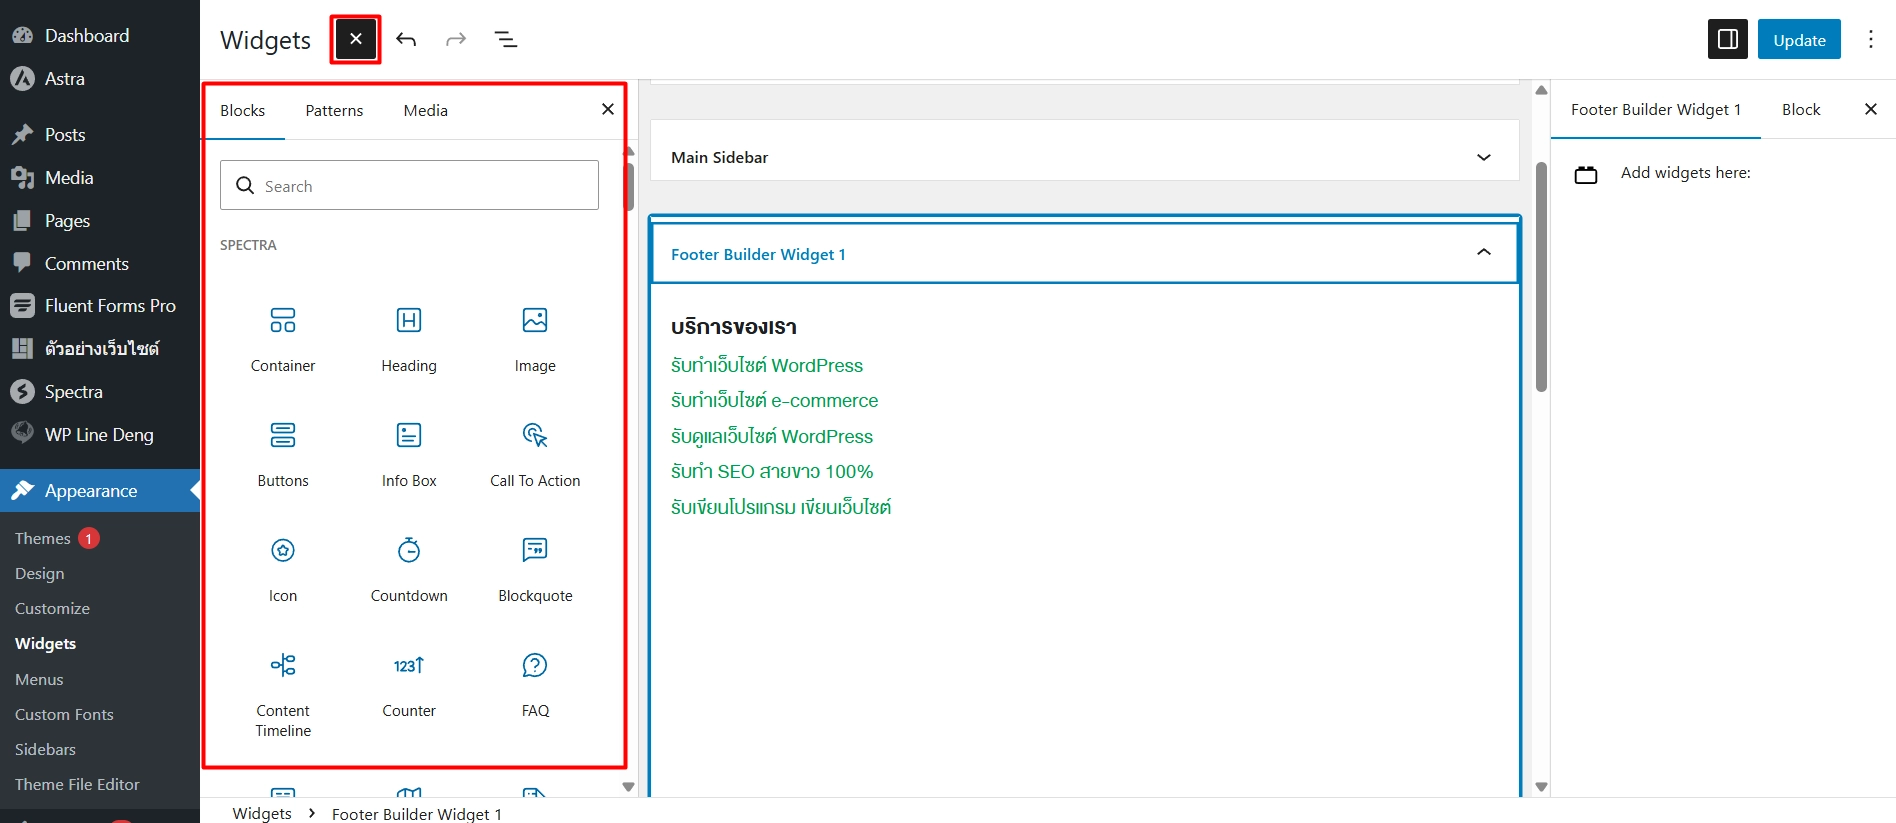Open the three-dot Options menu
The image size is (1896, 823).
coord(1870,40)
